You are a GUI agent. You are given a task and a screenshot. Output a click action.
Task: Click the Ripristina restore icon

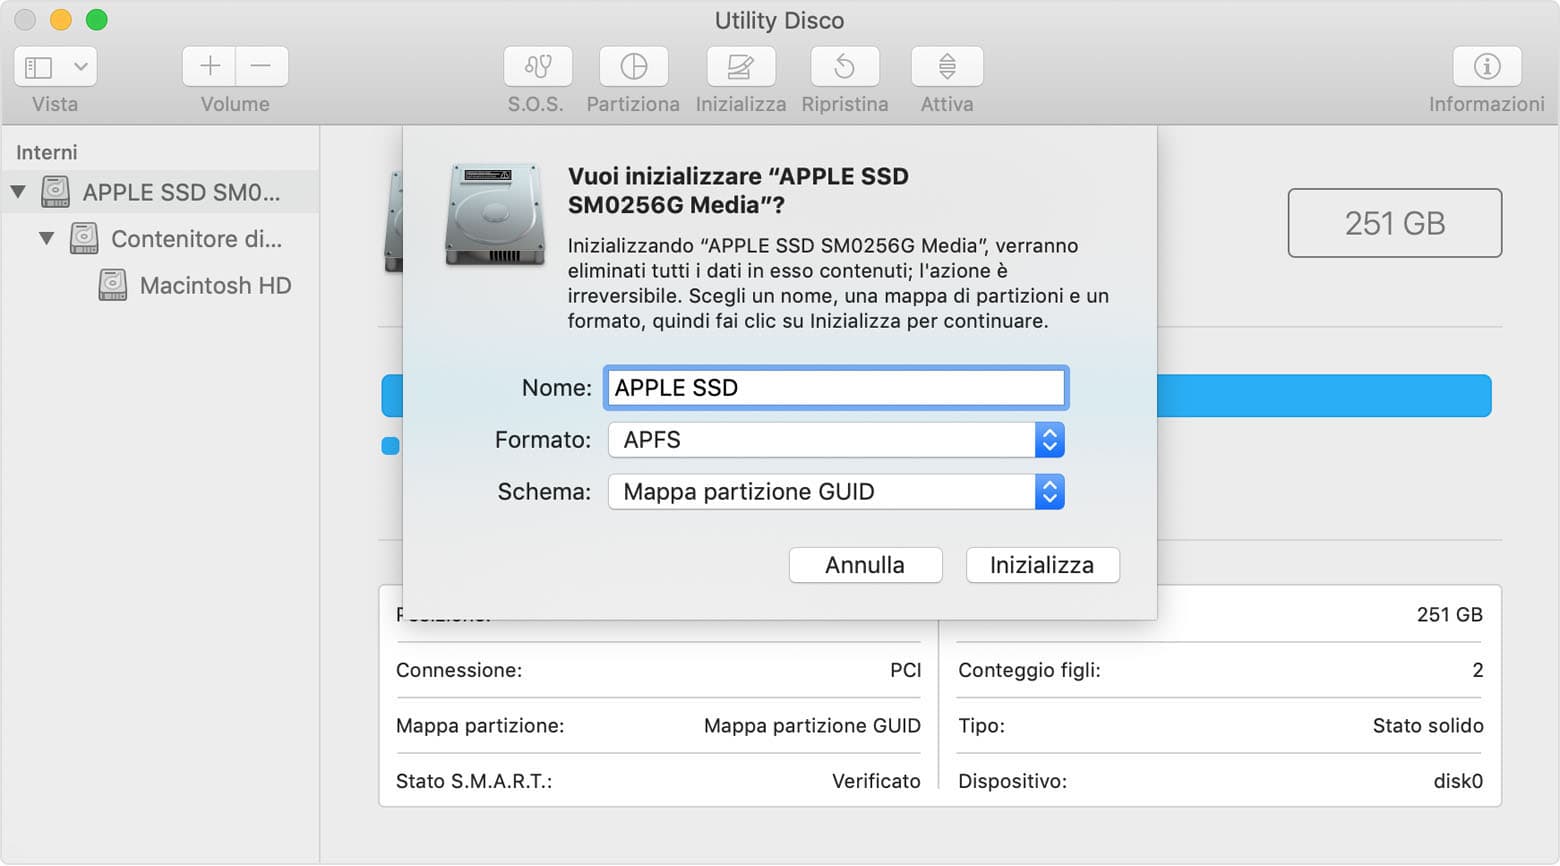click(845, 67)
